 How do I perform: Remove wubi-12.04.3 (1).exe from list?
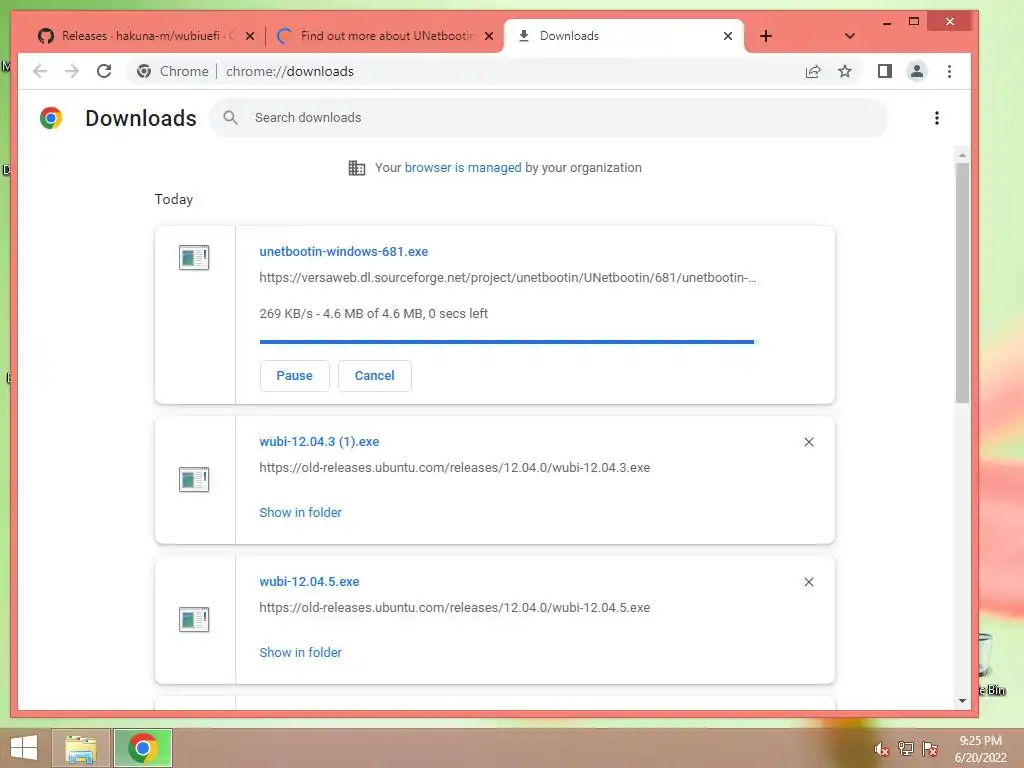[808, 442]
